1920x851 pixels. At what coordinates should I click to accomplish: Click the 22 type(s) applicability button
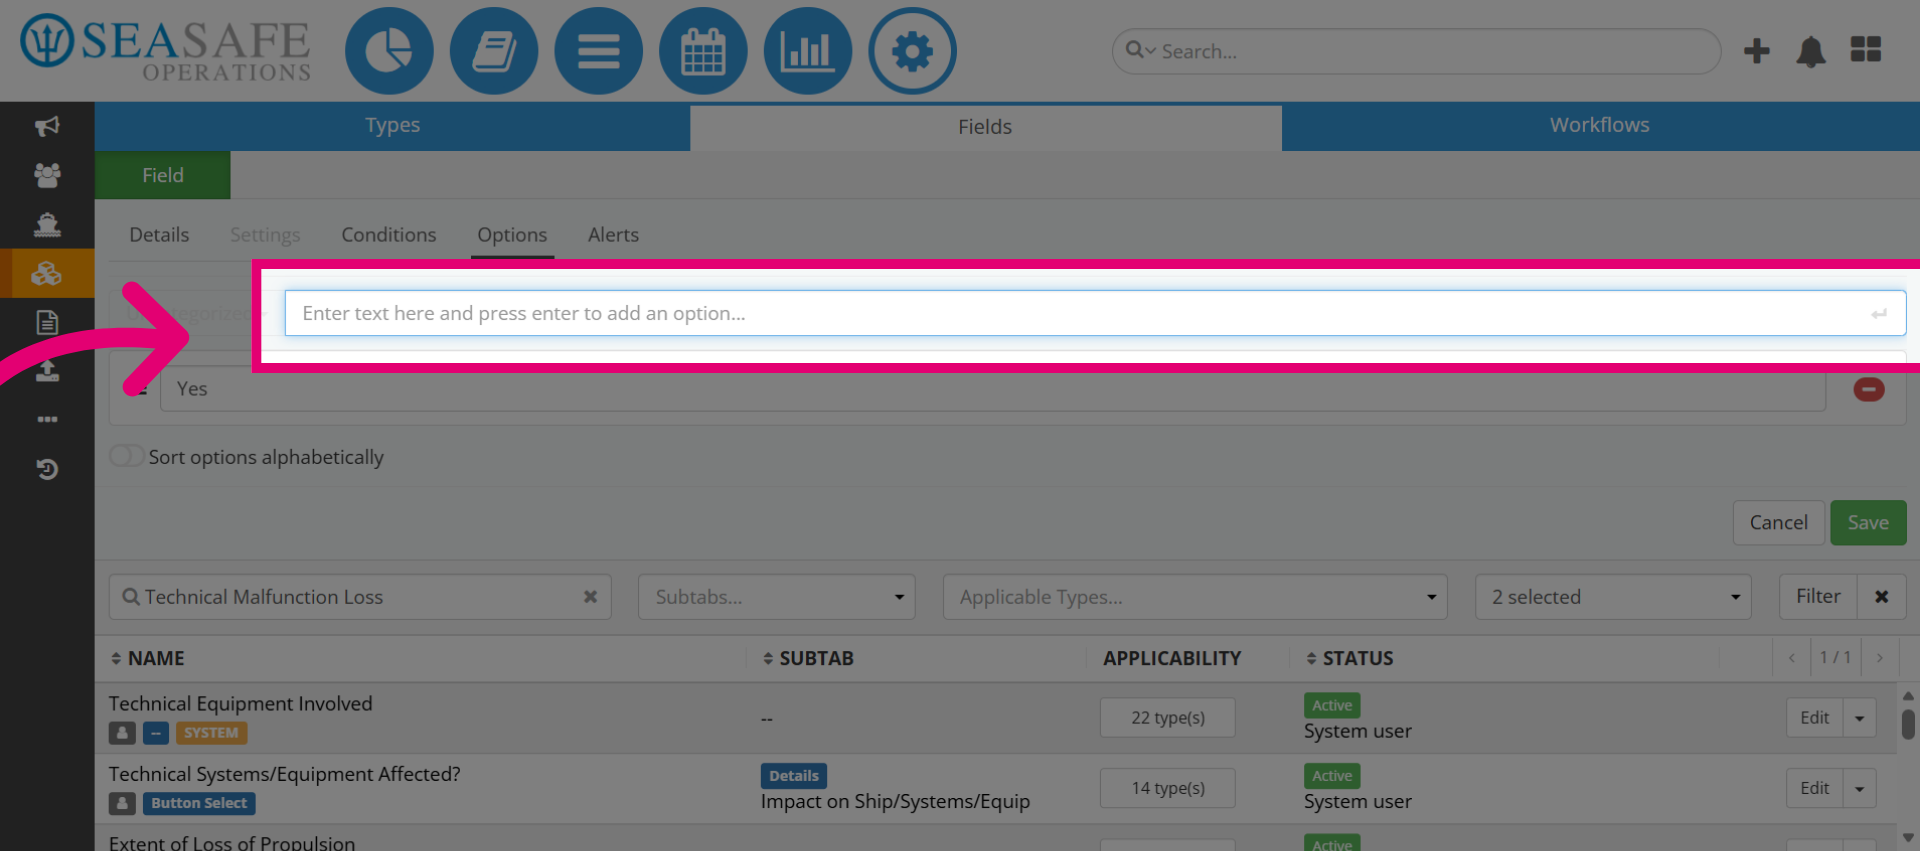(1168, 718)
